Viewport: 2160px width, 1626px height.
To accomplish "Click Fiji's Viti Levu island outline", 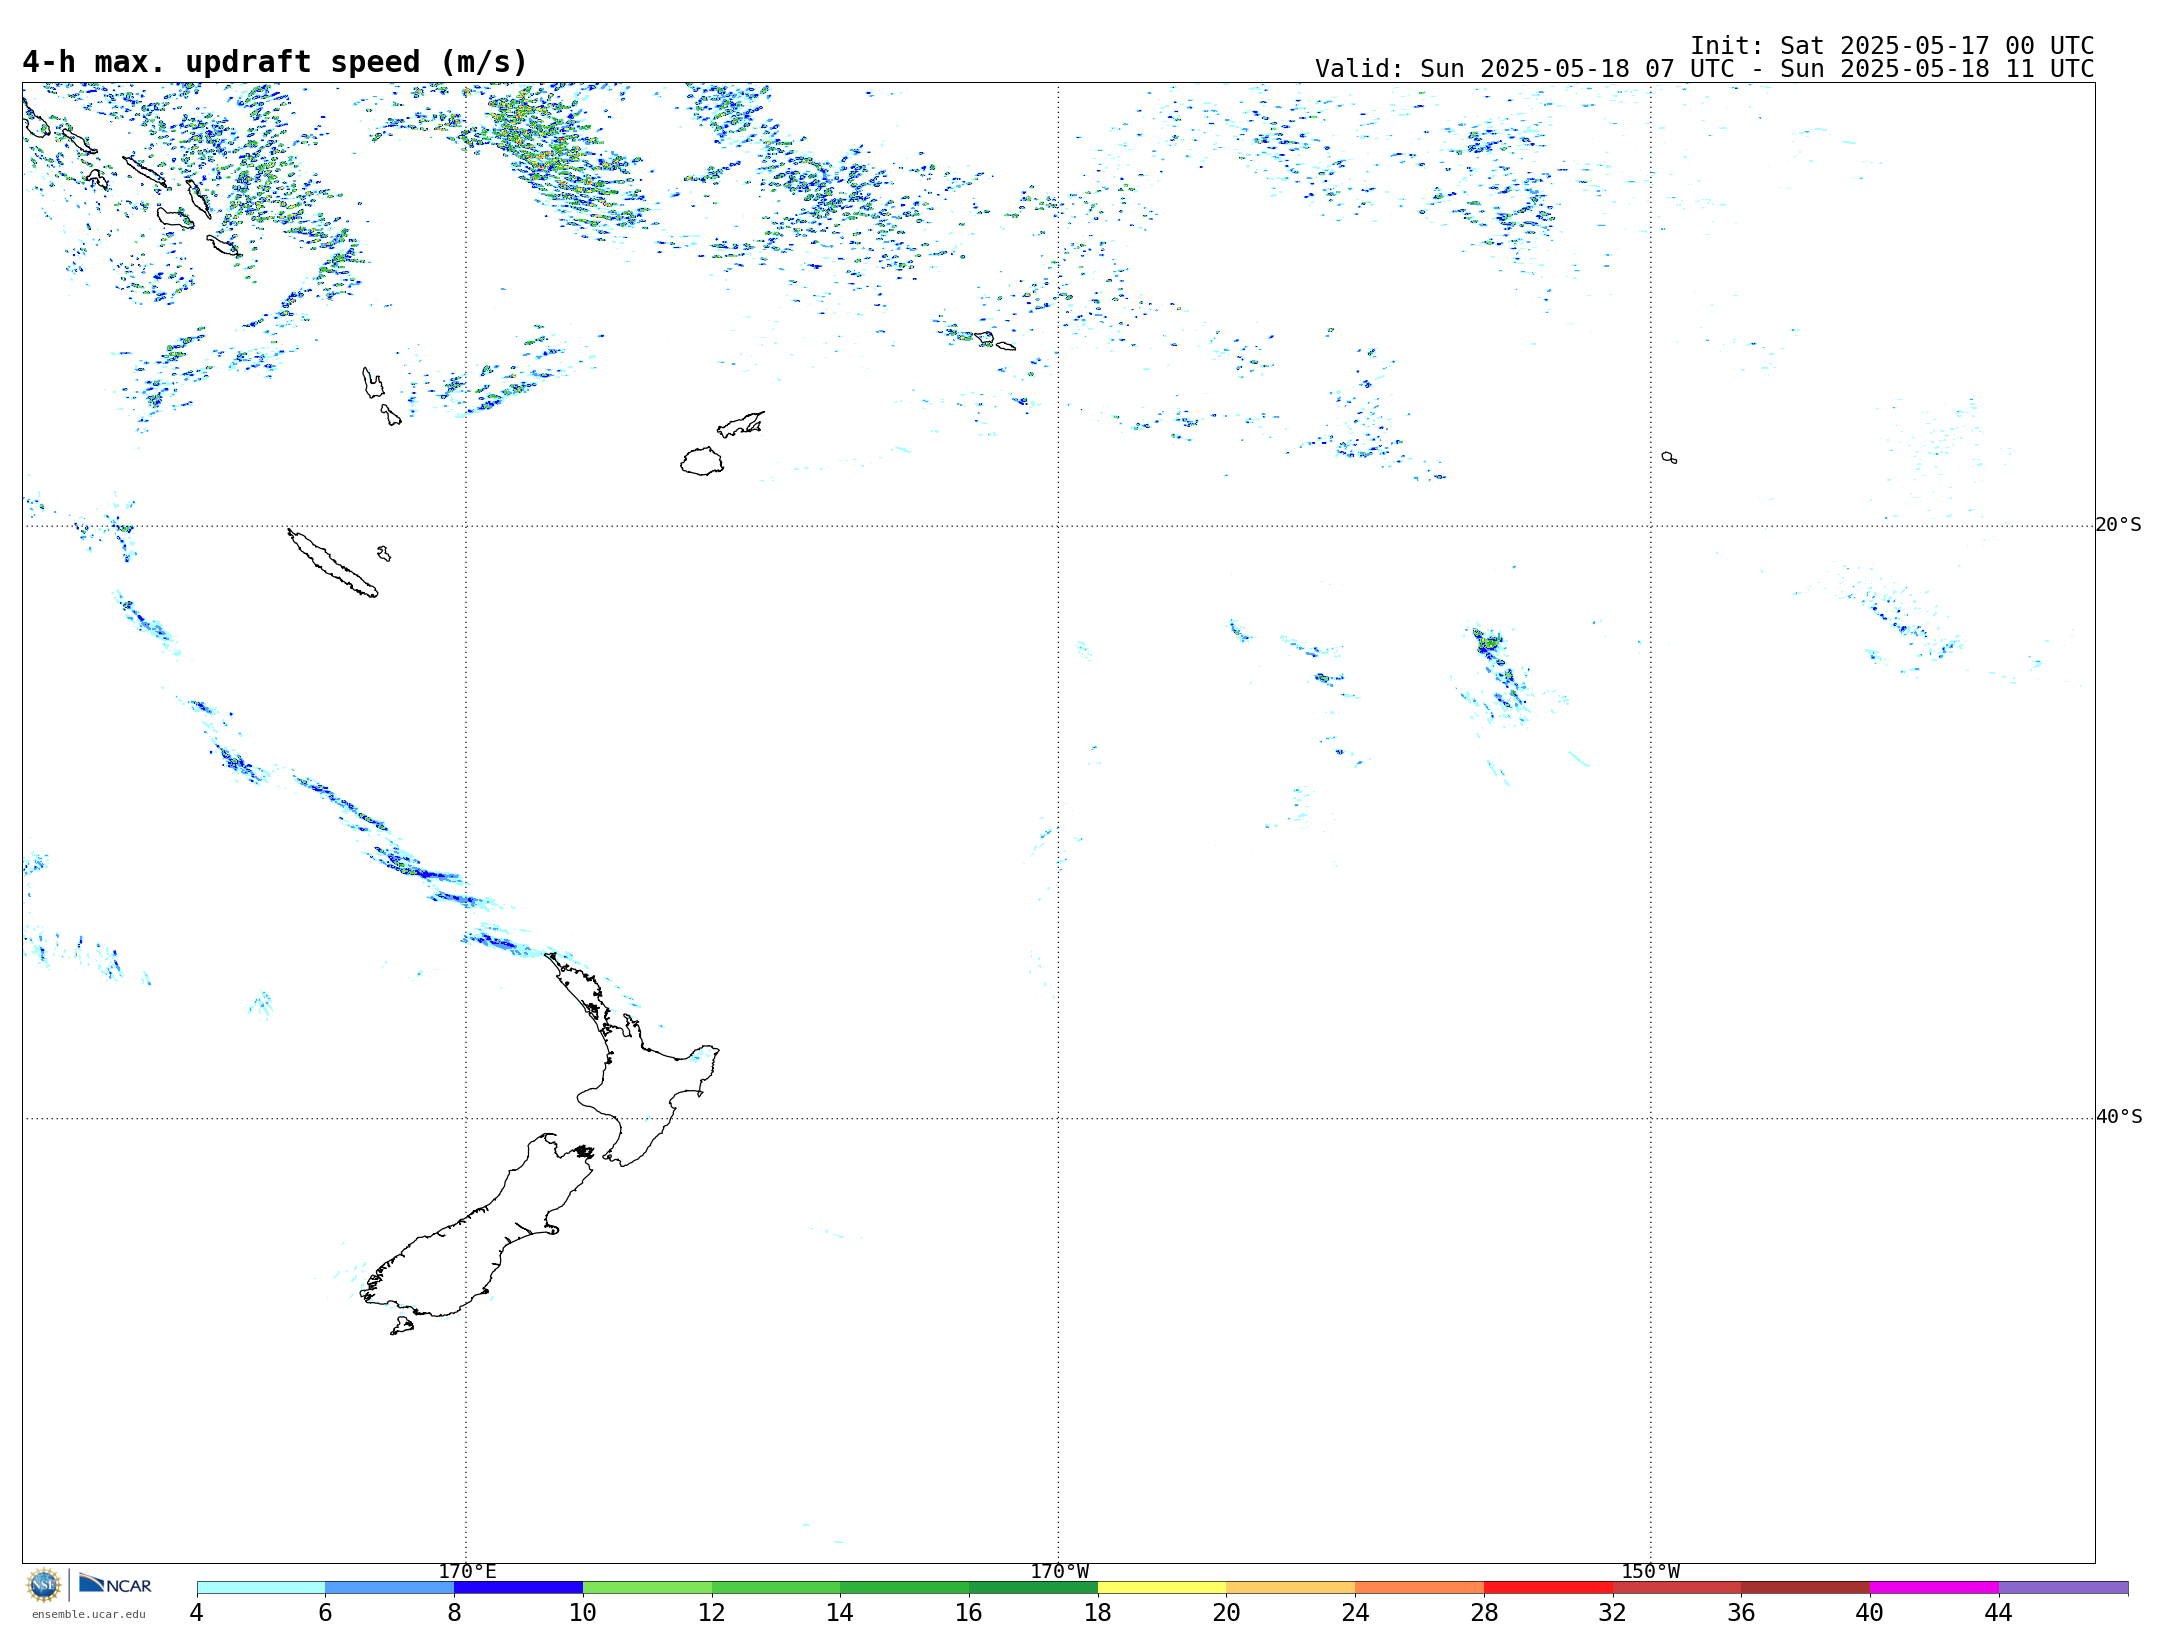I will coord(702,461).
